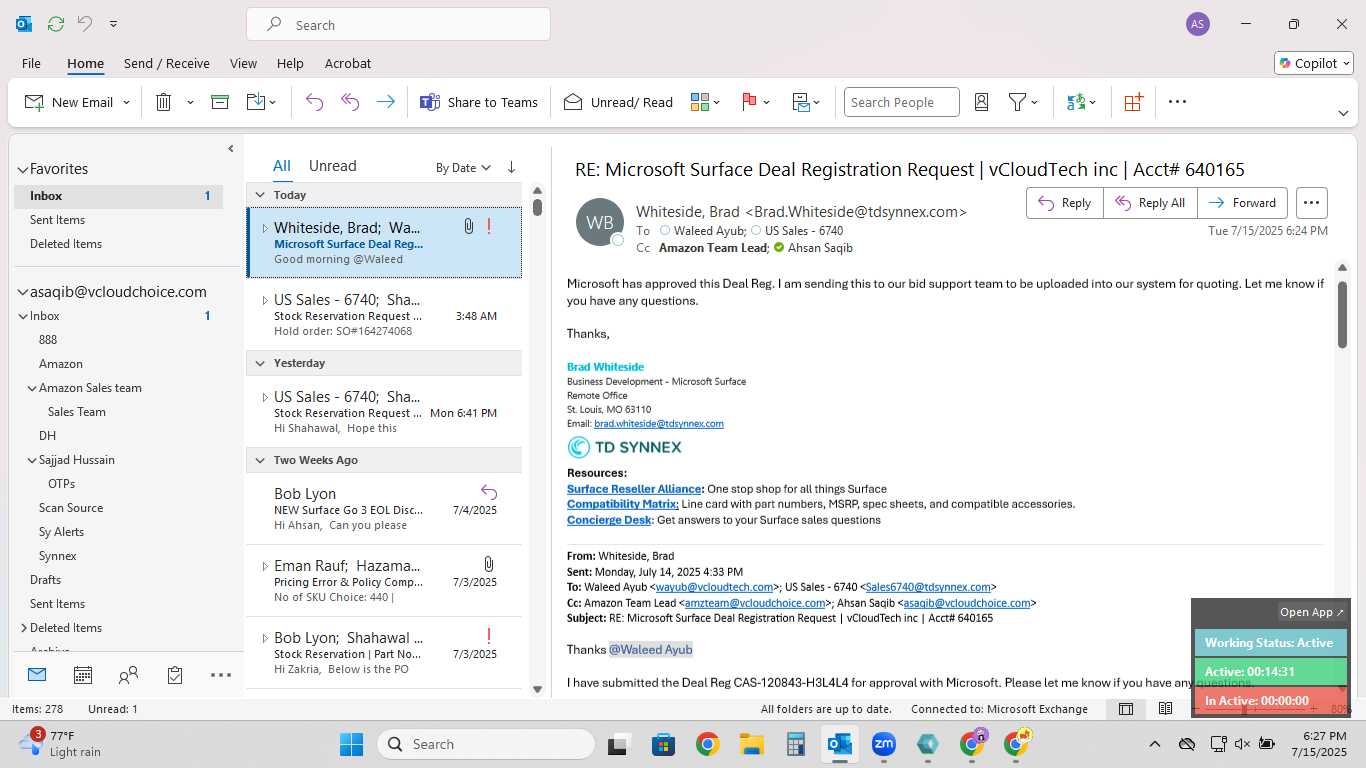Collapse the Sajjad Hussain folder
This screenshot has width=1366, height=768.
coord(32,460)
